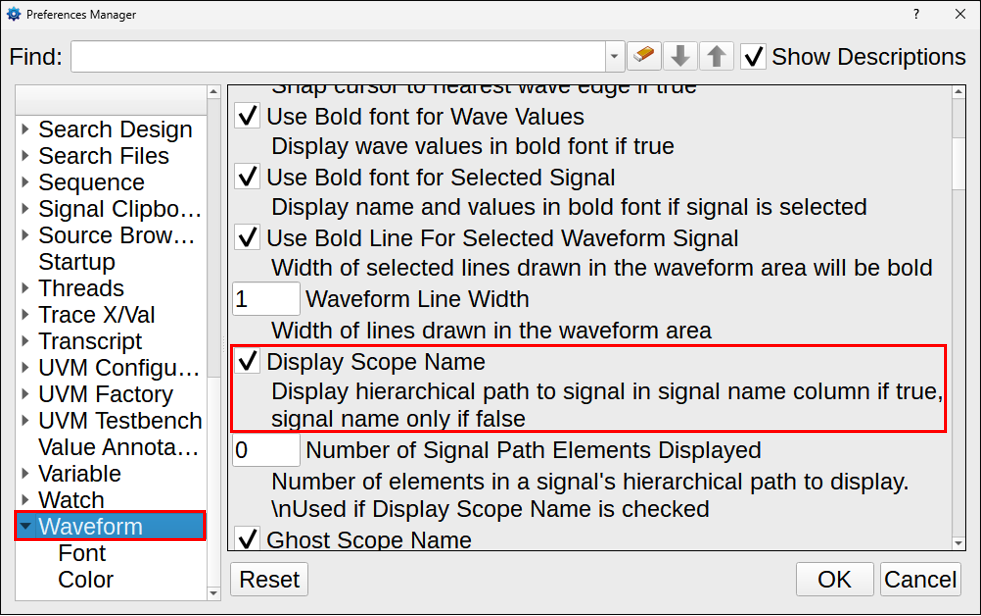
Task: Toggle Ghost Scope Name checkbox
Action: 247,540
